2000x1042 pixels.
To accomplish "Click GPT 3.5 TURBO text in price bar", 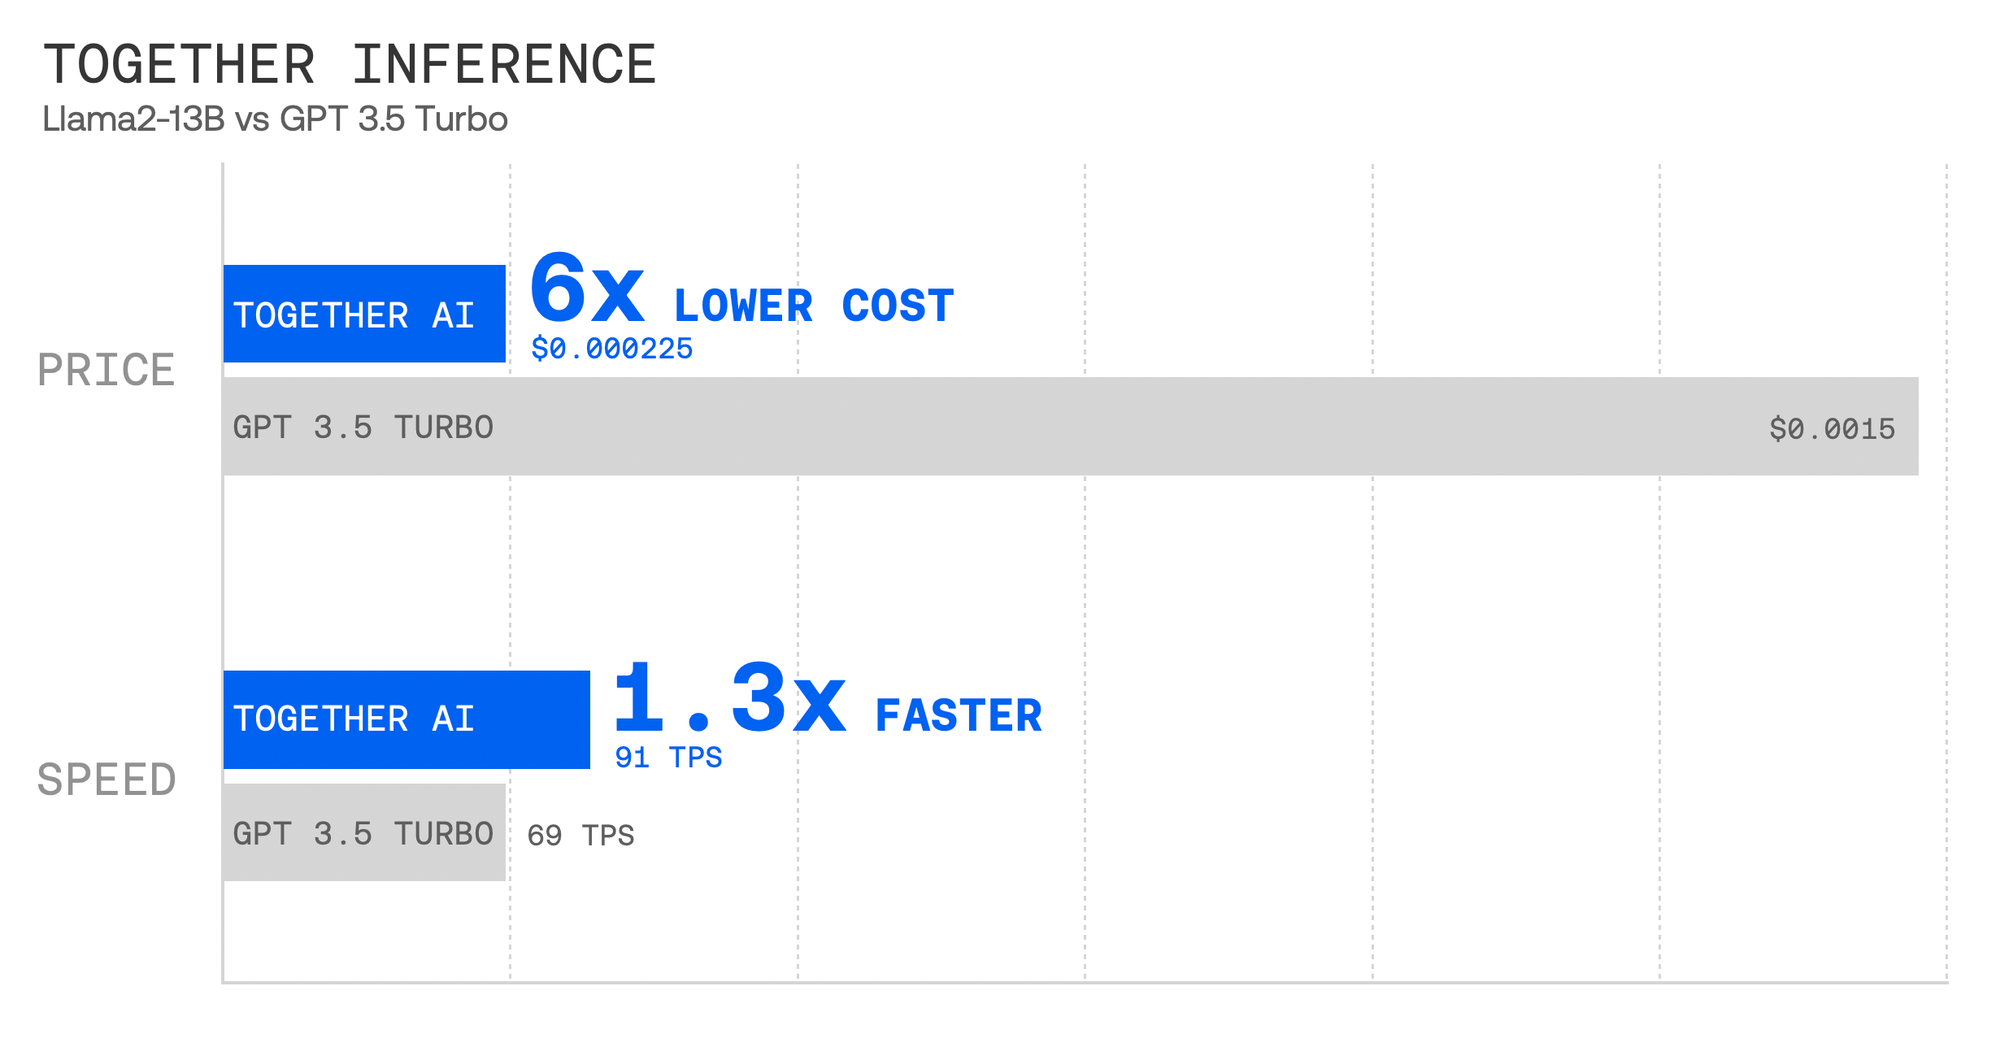I will click(x=363, y=427).
